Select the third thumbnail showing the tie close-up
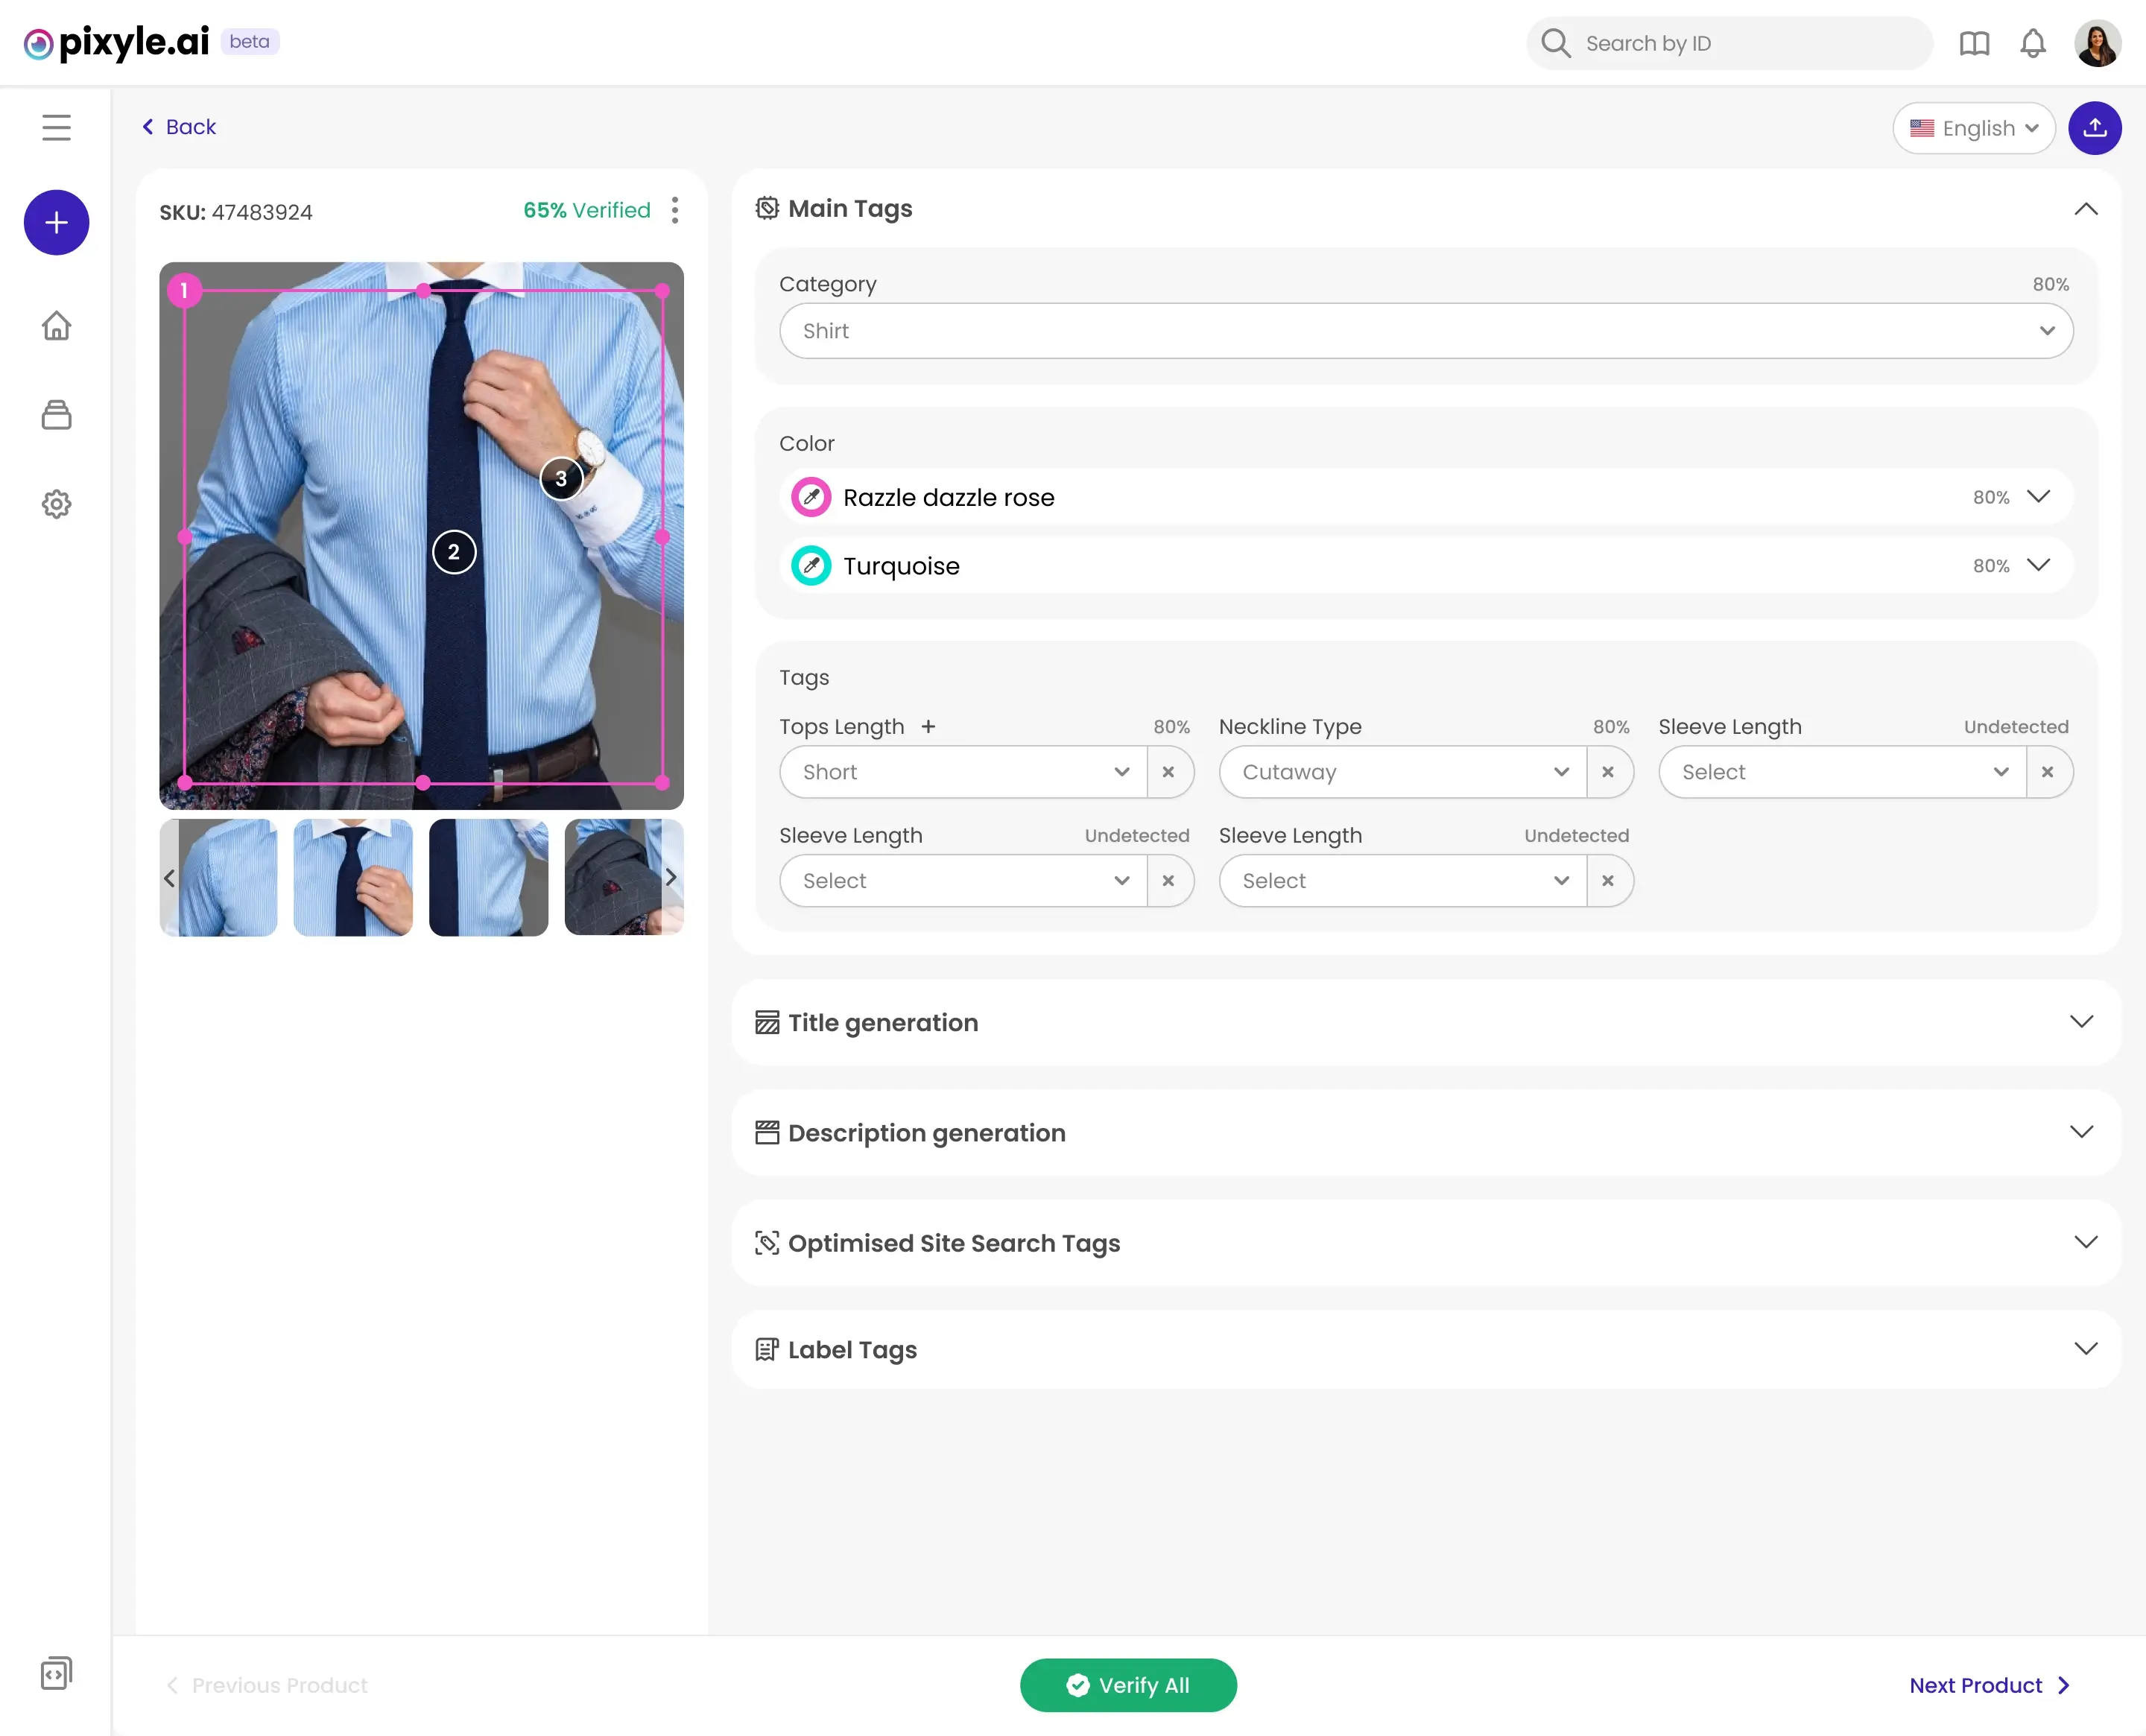 click(x=489, y=878)
